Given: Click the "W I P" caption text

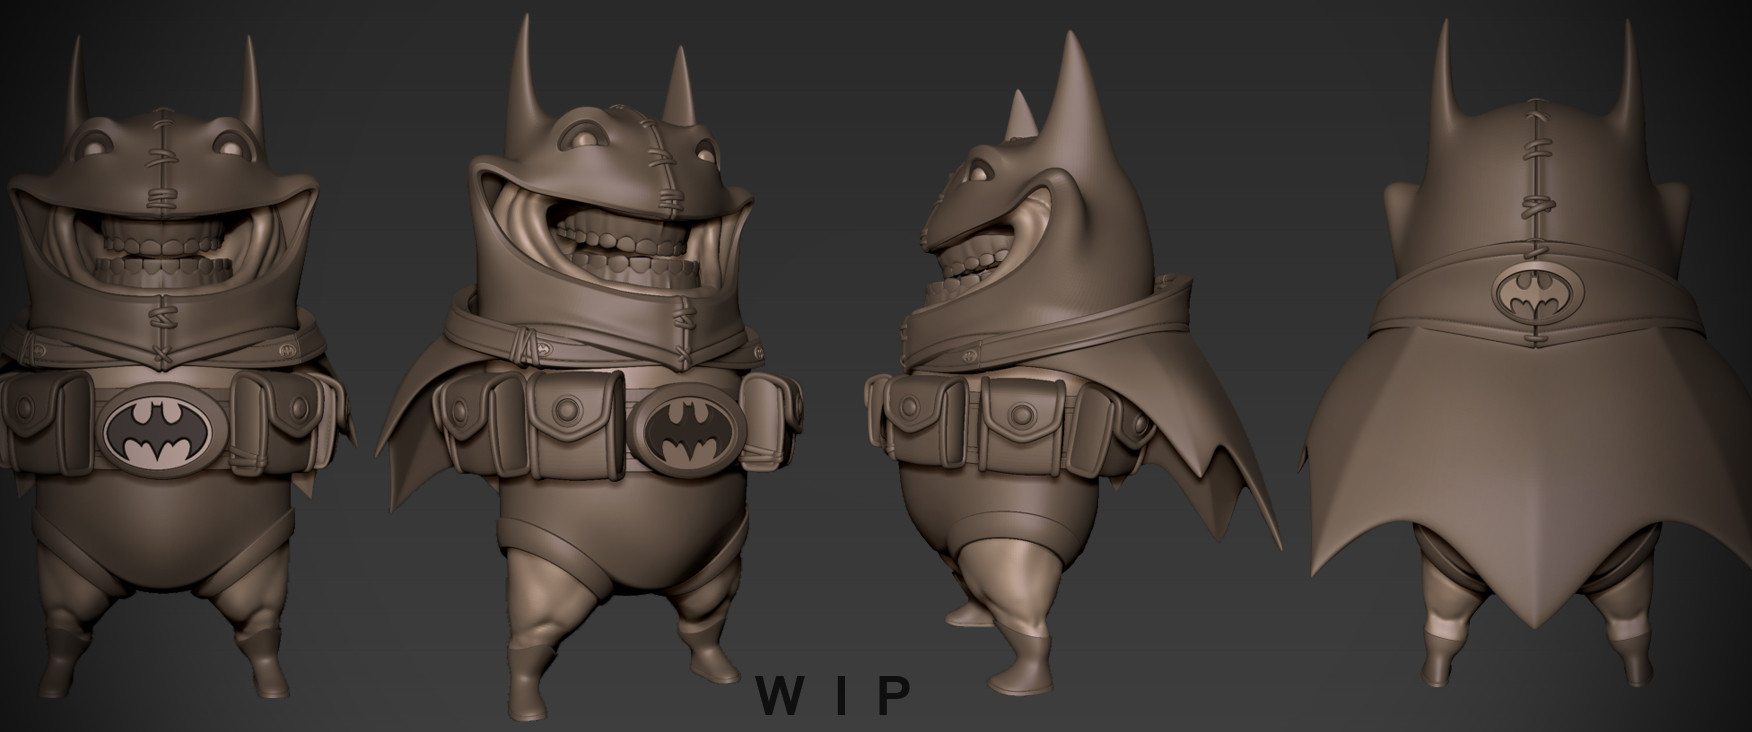Looking at the screenshot, I should click(x=834, y=696).
